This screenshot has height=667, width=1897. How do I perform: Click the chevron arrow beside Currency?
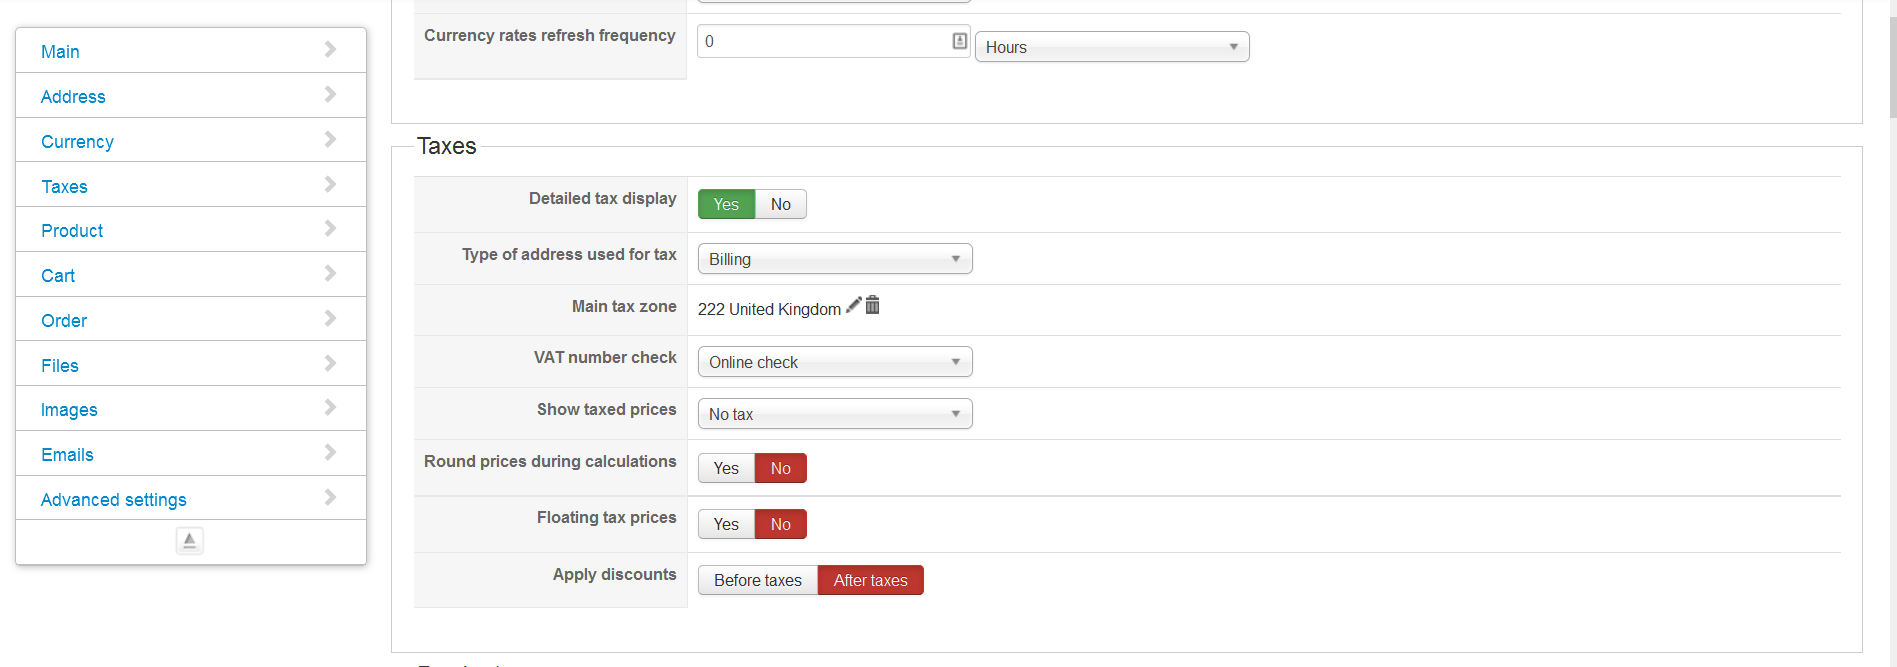pyautogui.click(x=330, y=140)
